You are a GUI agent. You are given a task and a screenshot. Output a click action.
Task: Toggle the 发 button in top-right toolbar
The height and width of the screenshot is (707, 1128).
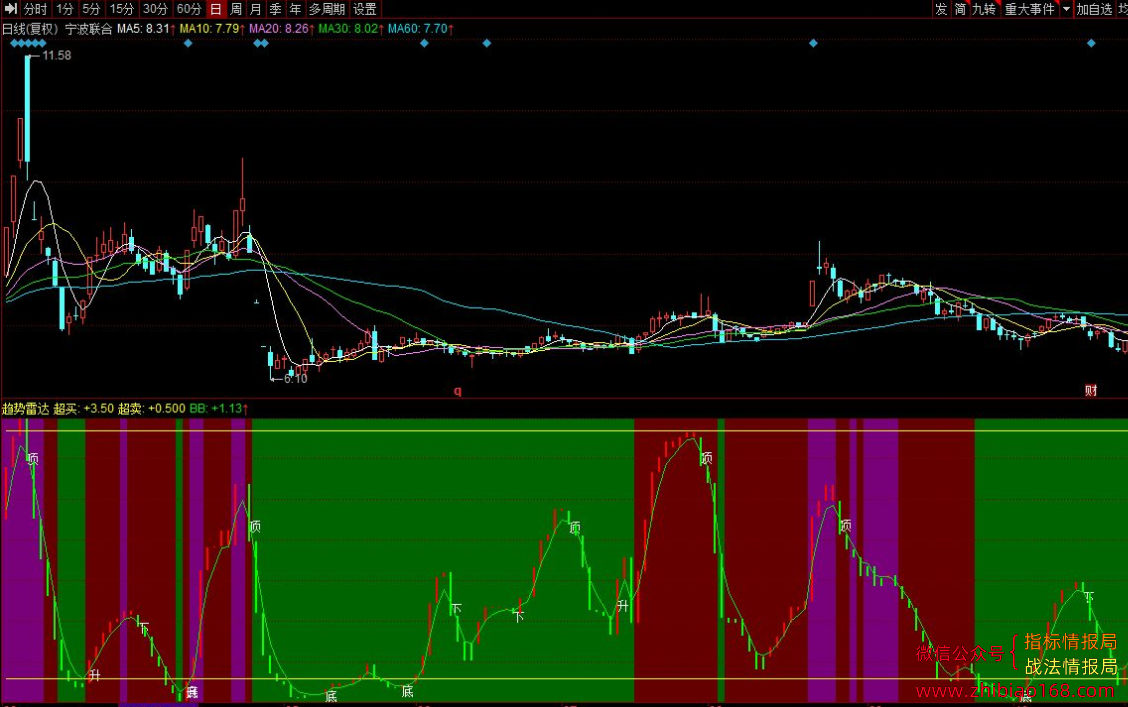click(x=941, y=9)
